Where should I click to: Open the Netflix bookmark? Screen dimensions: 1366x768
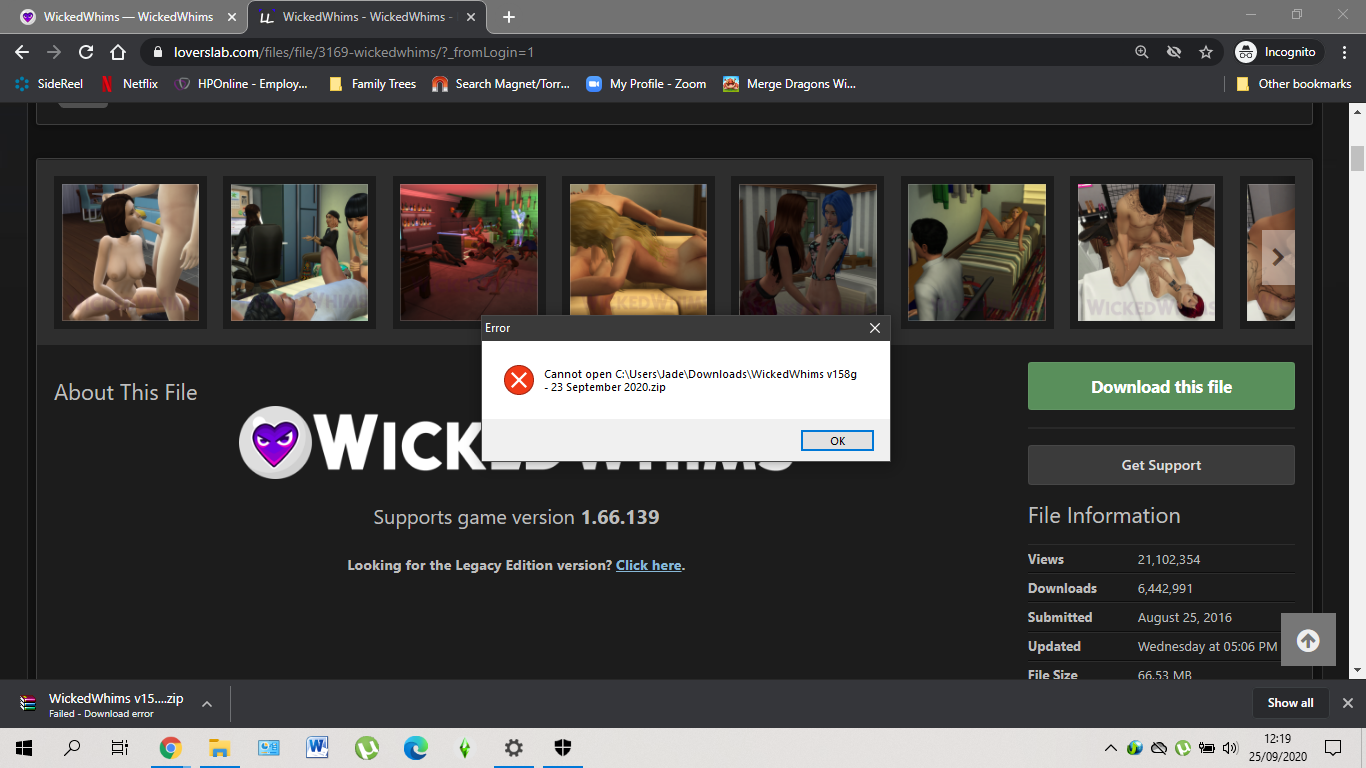pos(129,84)
